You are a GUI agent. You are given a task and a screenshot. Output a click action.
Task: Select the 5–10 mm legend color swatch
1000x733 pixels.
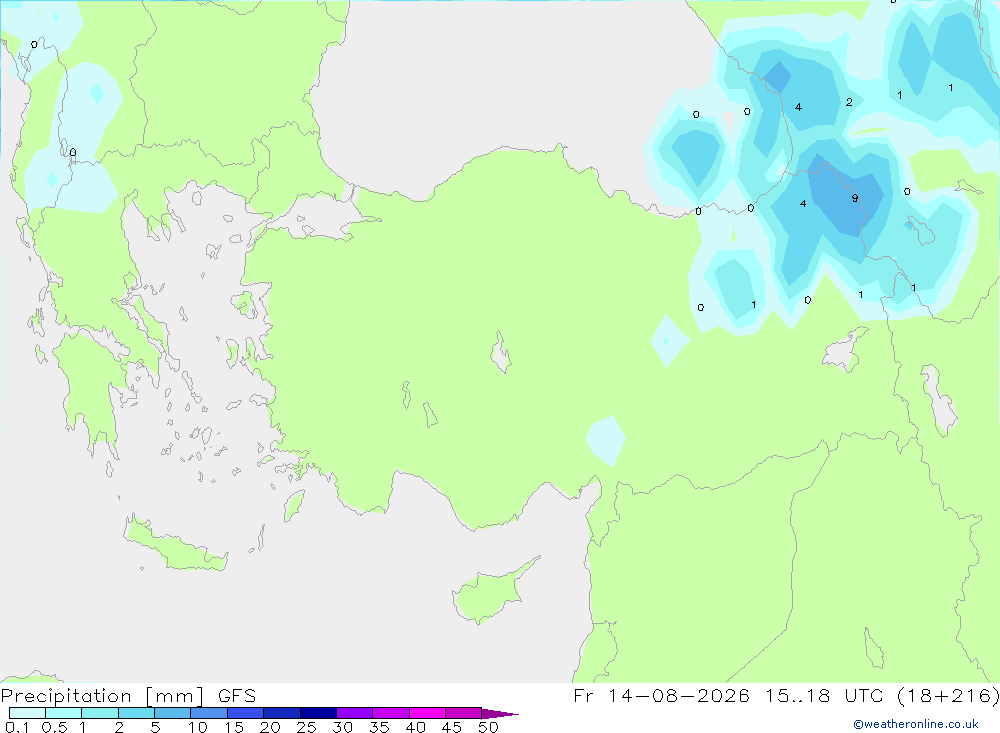click(x=173, y=713)
